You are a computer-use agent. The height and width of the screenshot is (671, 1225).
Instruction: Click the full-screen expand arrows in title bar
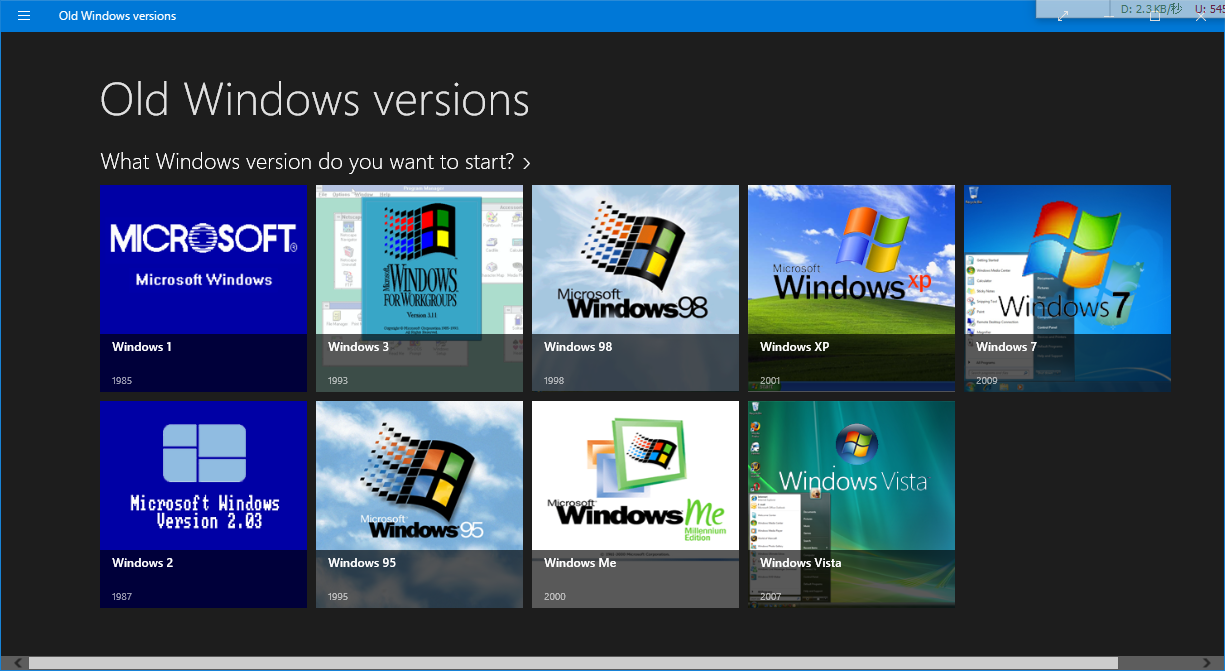click(x=1063, y=16)
